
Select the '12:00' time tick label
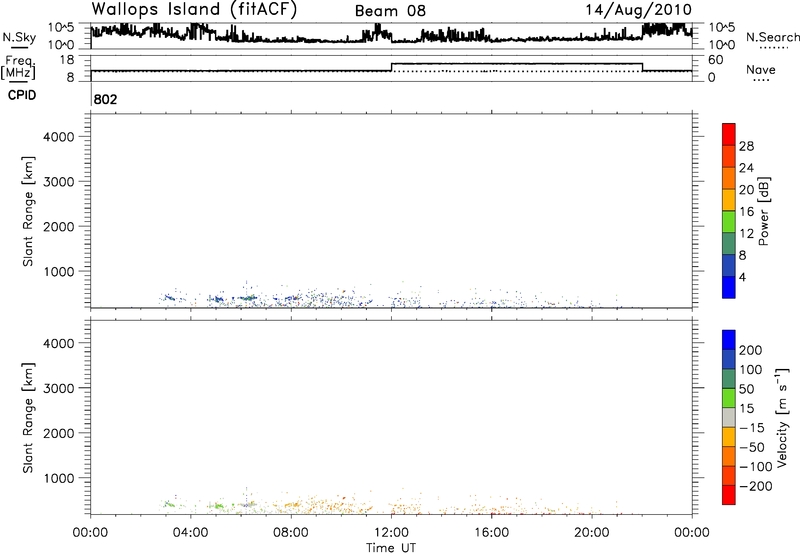pyautogui.click(x=391, y=533)
